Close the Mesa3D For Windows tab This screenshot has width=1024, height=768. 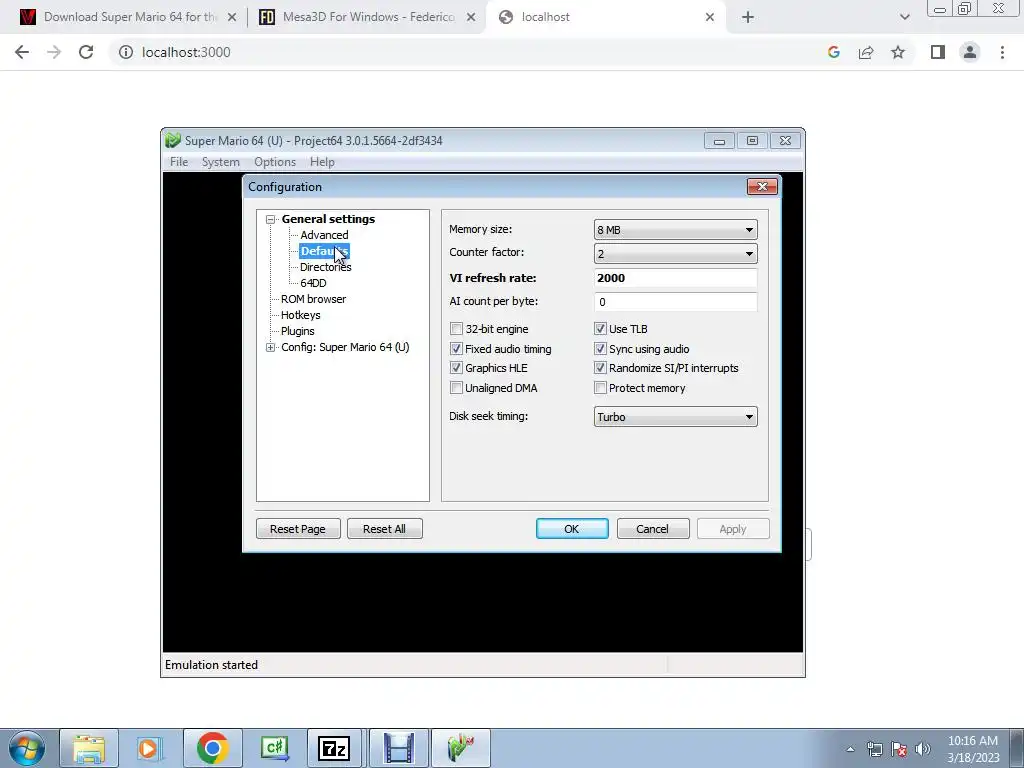(x=471, y=18)
